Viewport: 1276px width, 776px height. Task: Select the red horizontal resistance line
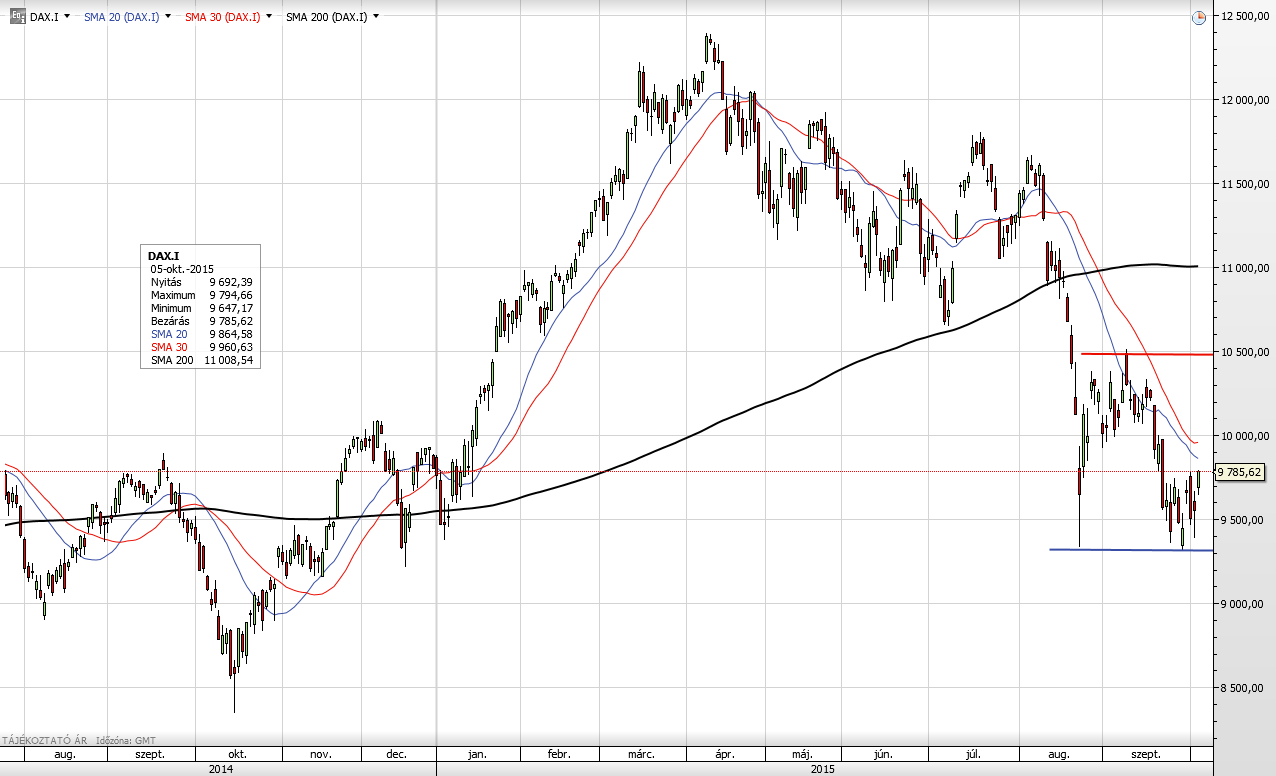(1147, 354)
